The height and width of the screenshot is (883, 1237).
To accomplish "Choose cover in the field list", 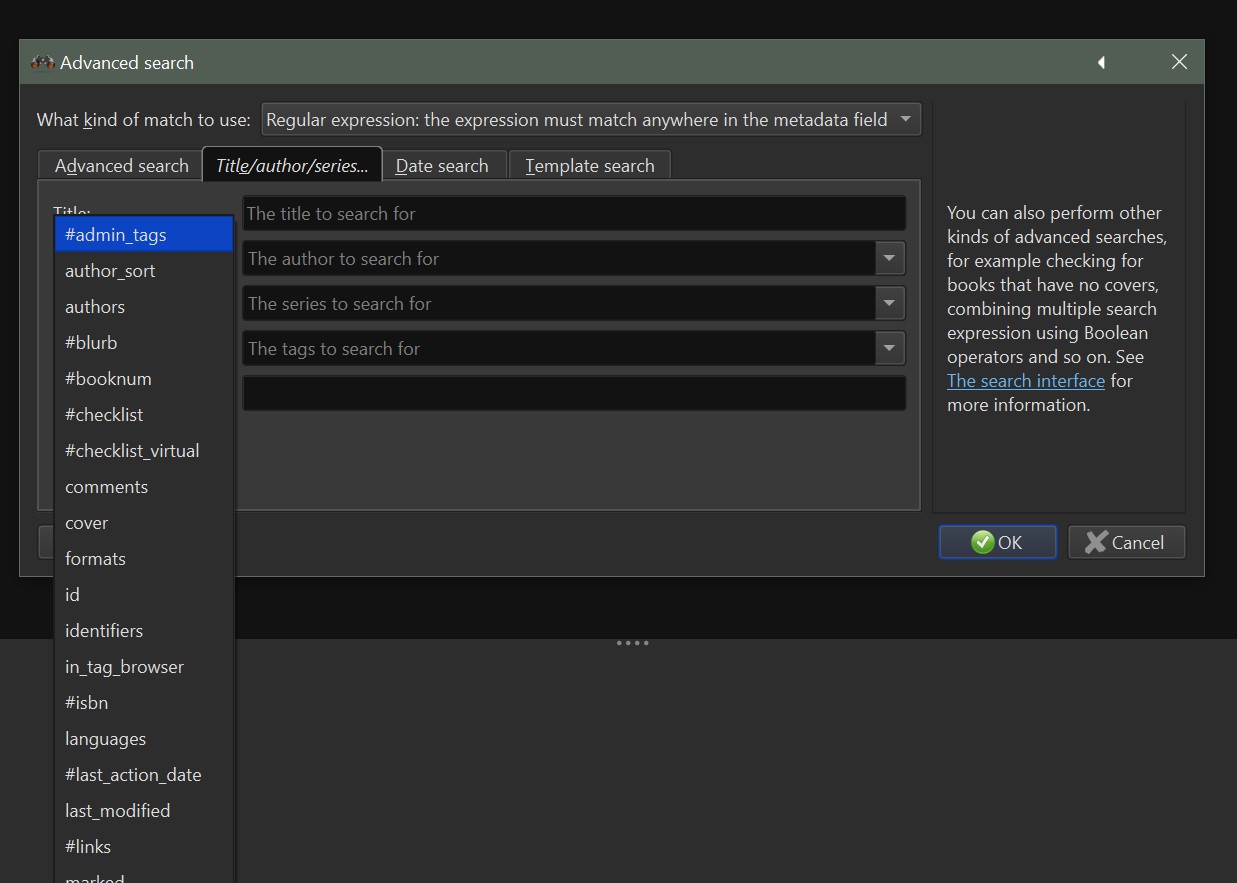I will point(144,523).
